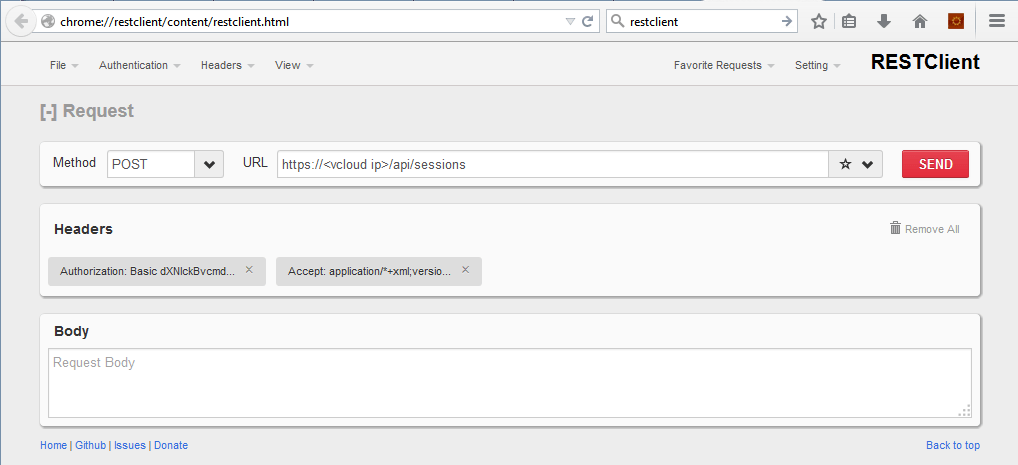
Task: Click the RESTClient brand title
Action: 925,62
